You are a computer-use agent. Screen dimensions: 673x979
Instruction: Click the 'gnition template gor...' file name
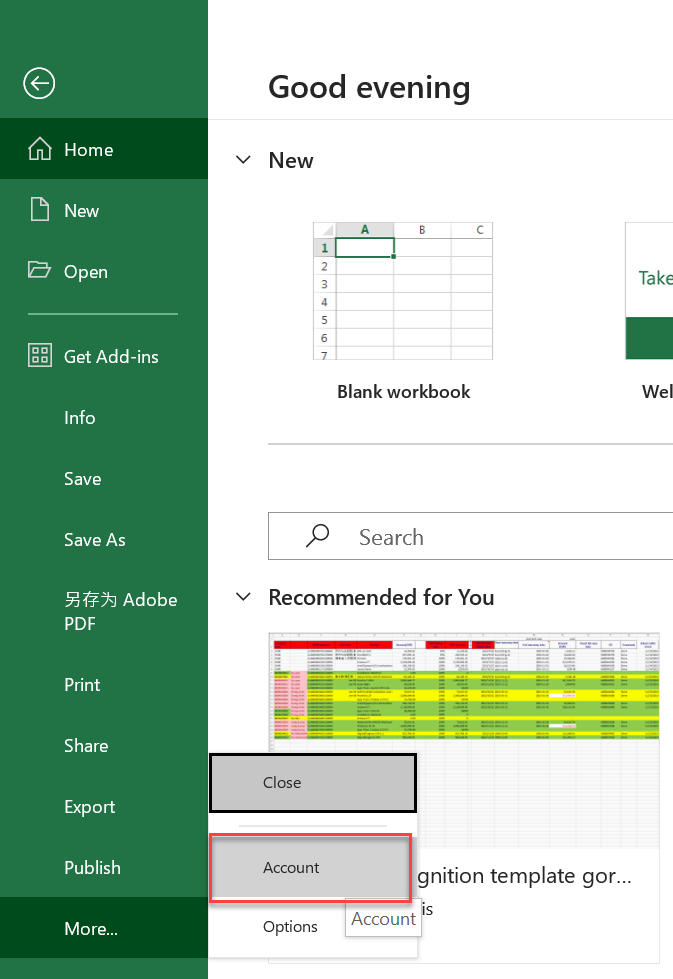click(524, 877)
